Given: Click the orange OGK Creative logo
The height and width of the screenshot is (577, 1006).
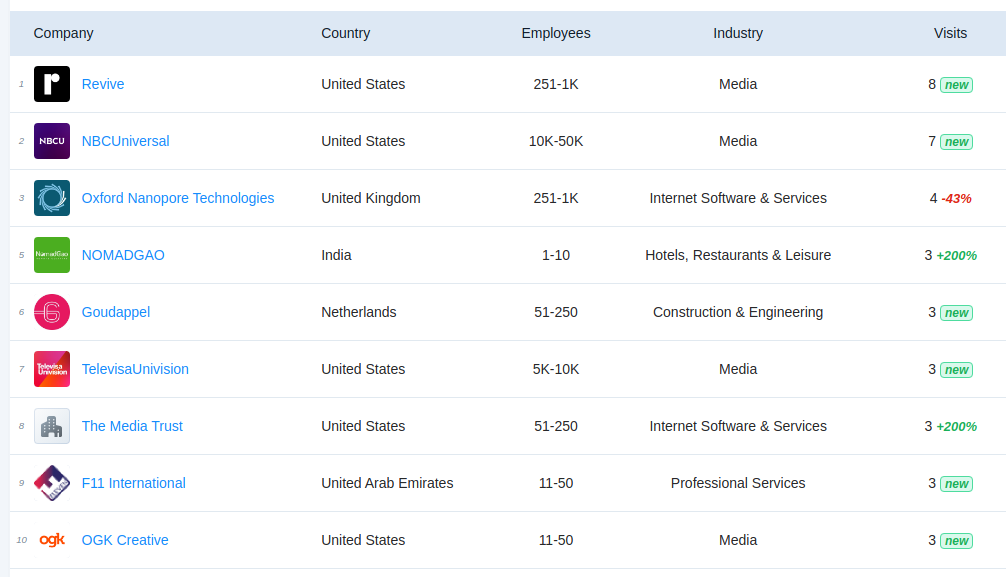Looking at the screenshot, I should click(x=52, y=540).
